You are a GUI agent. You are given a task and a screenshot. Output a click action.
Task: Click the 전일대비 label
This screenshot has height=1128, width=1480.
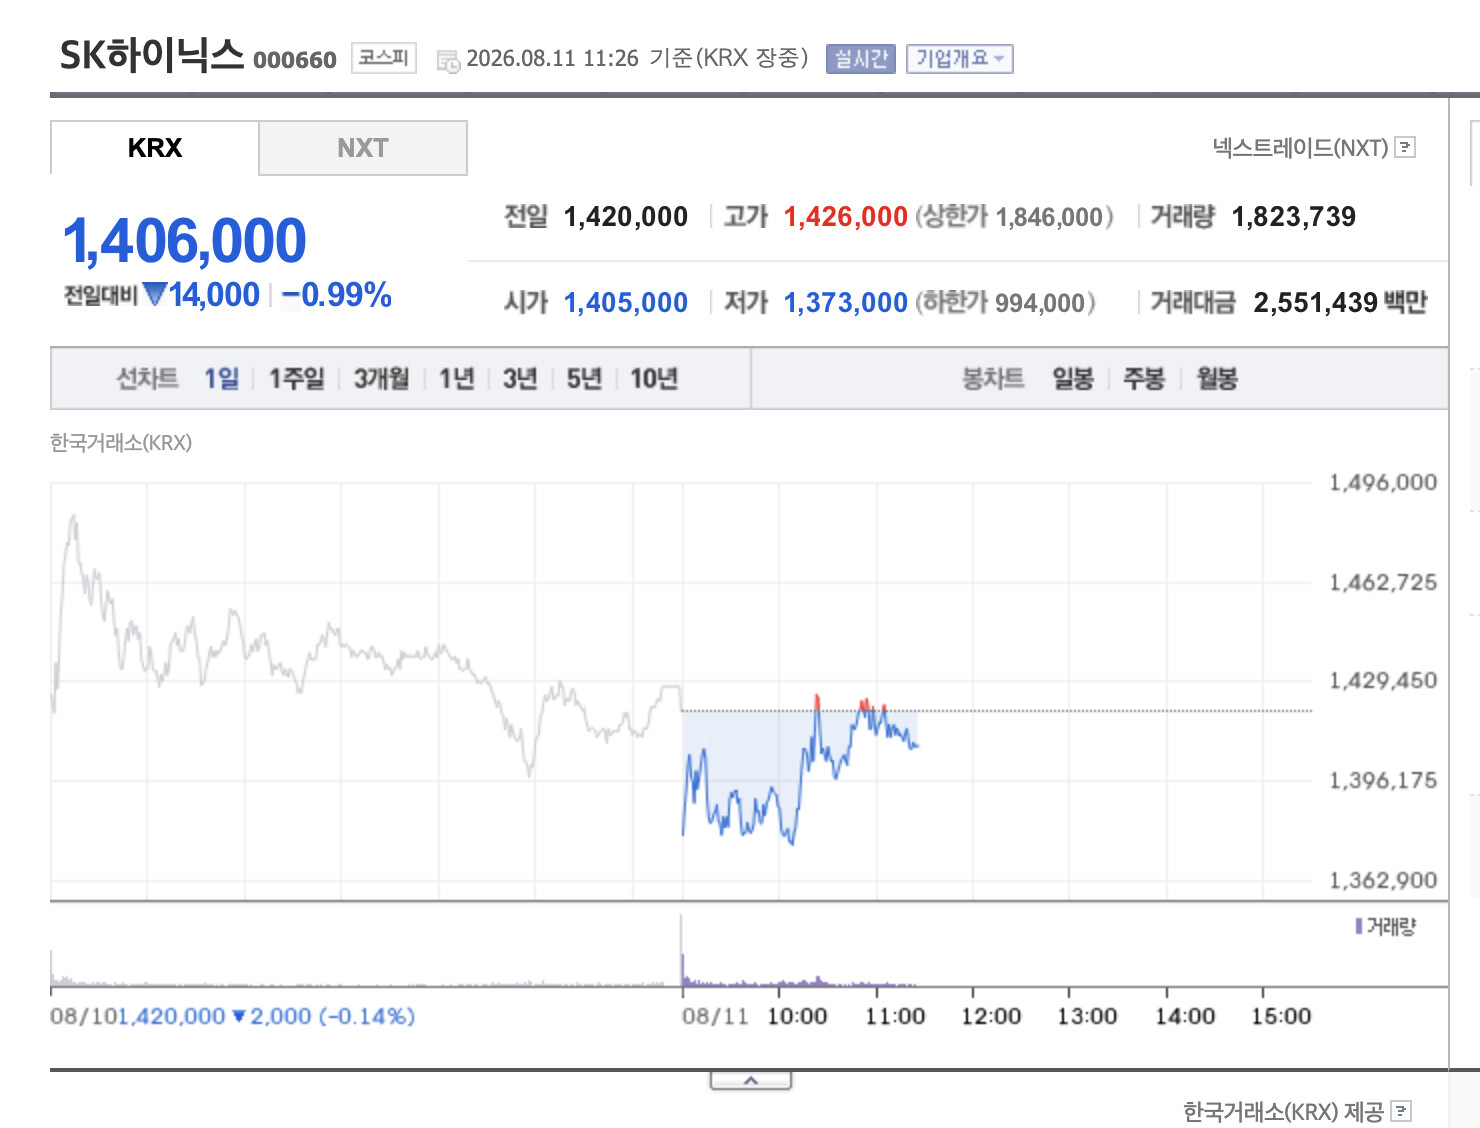pyautogui.click(x=100, y=296)
